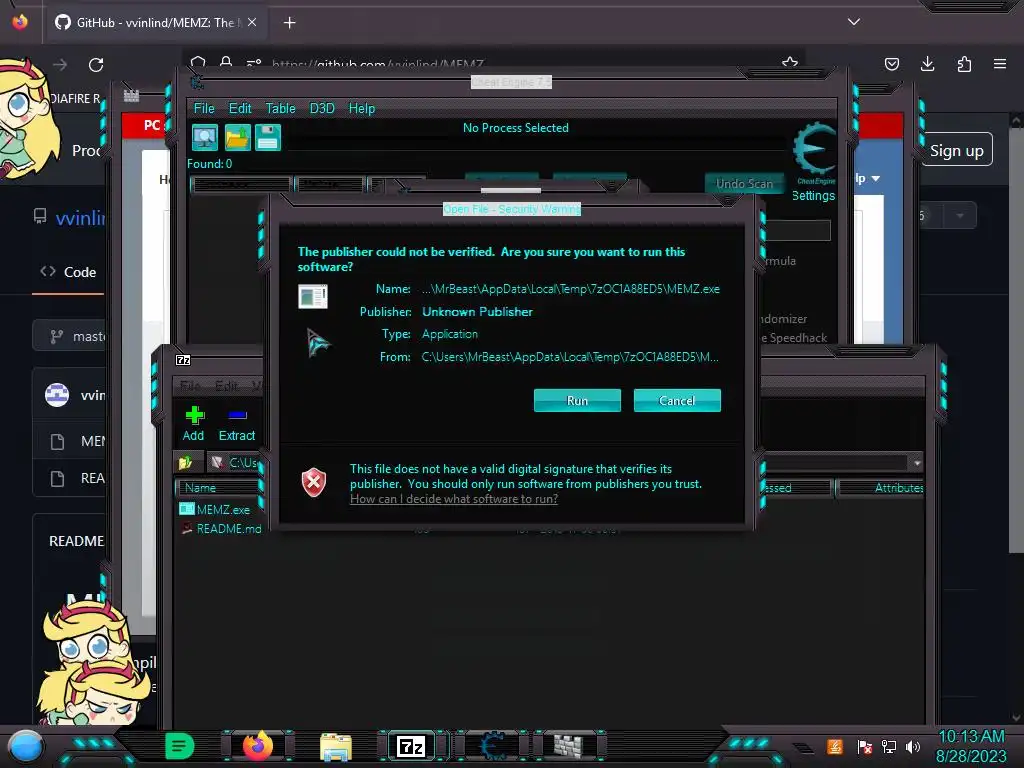Open the Code tab on GitHub repository
This screenshot has height=768, width=1024.
click(x=68, y=272)
